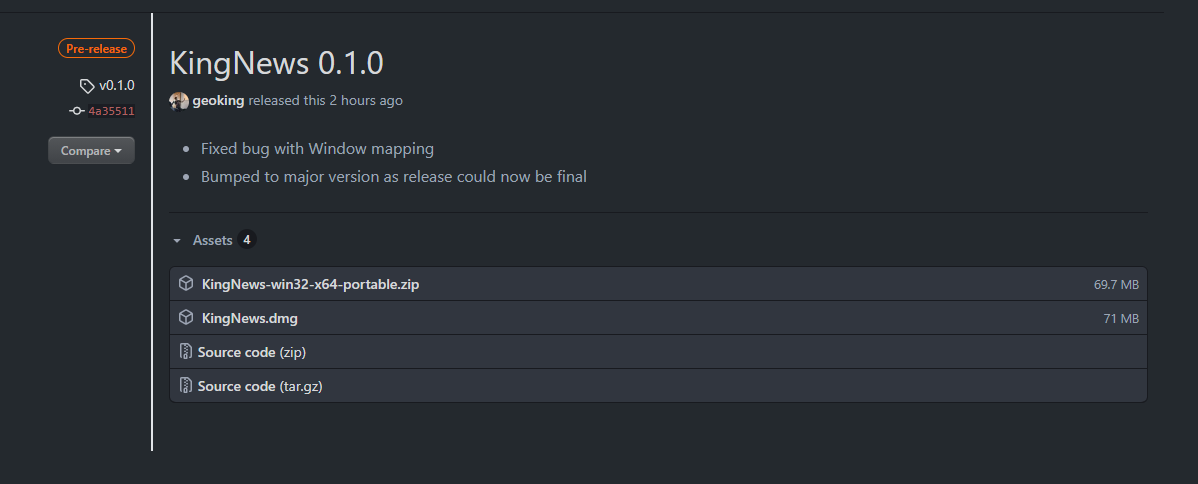Screen dimensions: 1198x484
Task: Open the KingNews 0.1.0 release title
Action: [276, 62]
